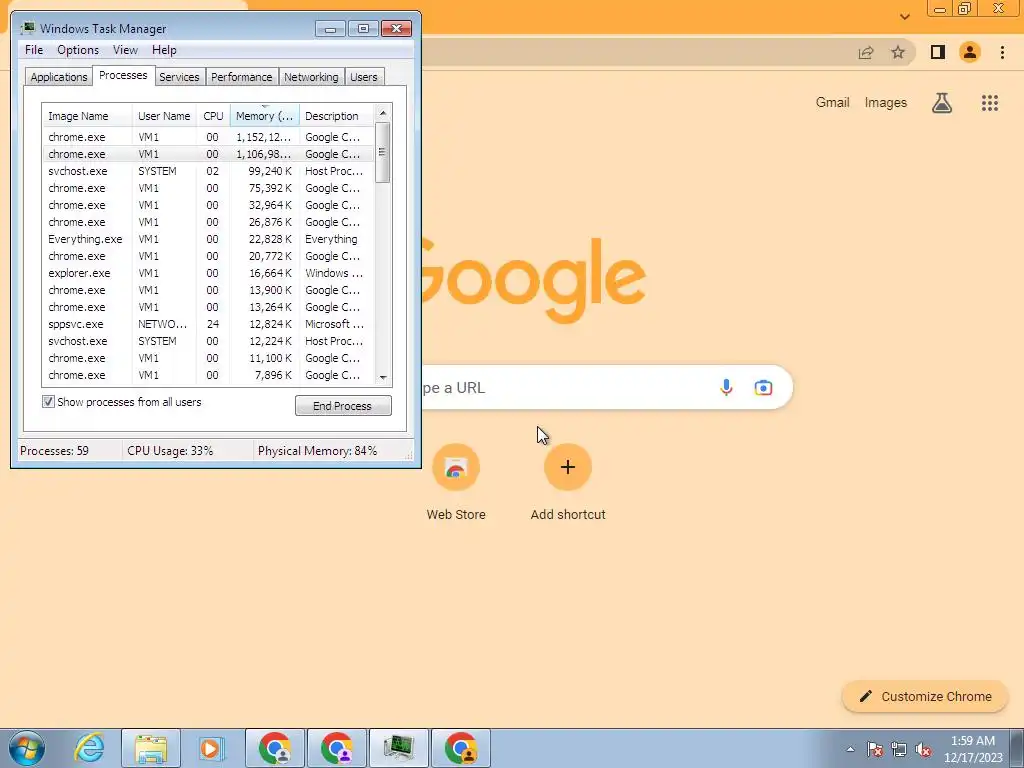The image size is (1024, 768).
Task: Activate Task Manager taskbar icon
Action: pyautogui.click(x=399, y=748)
